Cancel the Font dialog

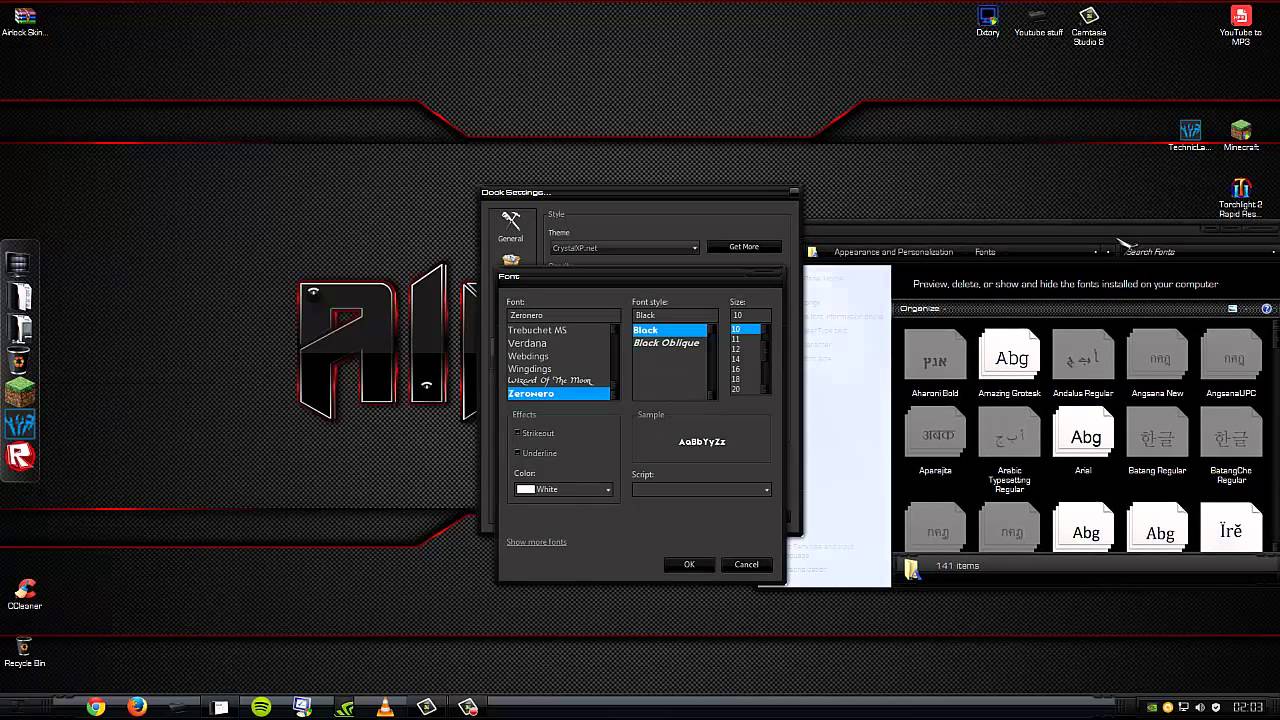point(746,564)
